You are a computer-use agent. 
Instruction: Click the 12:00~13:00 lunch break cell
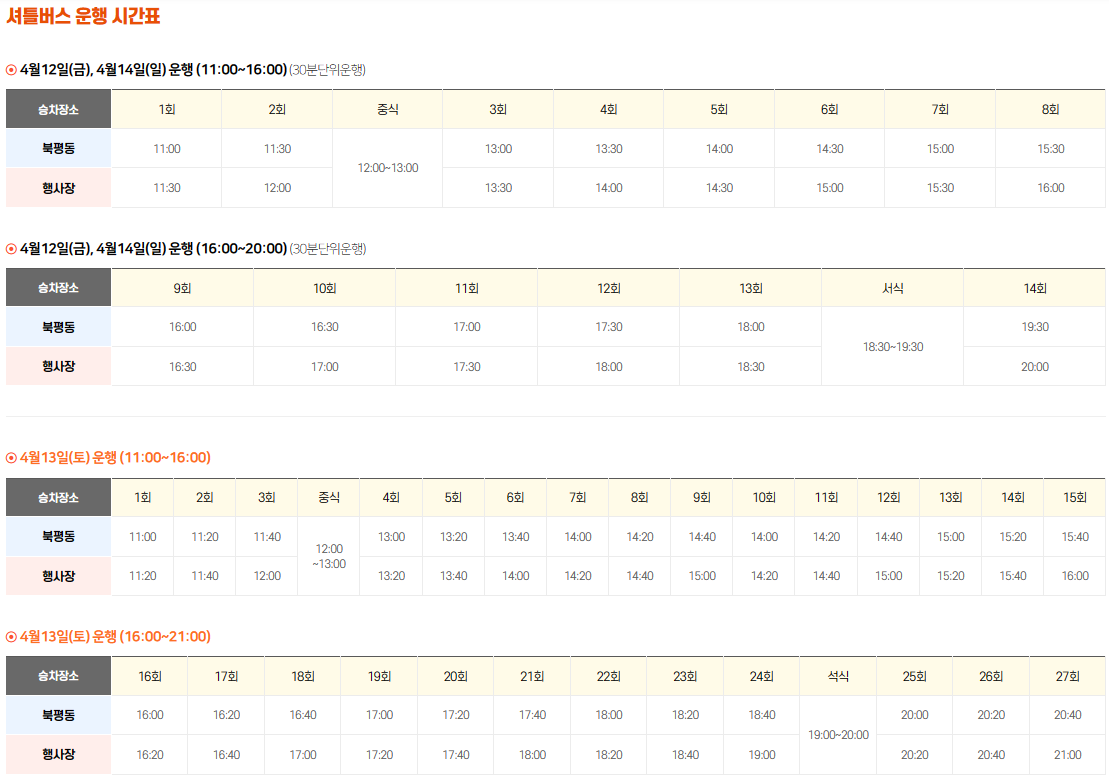click(x=386, y=167)
